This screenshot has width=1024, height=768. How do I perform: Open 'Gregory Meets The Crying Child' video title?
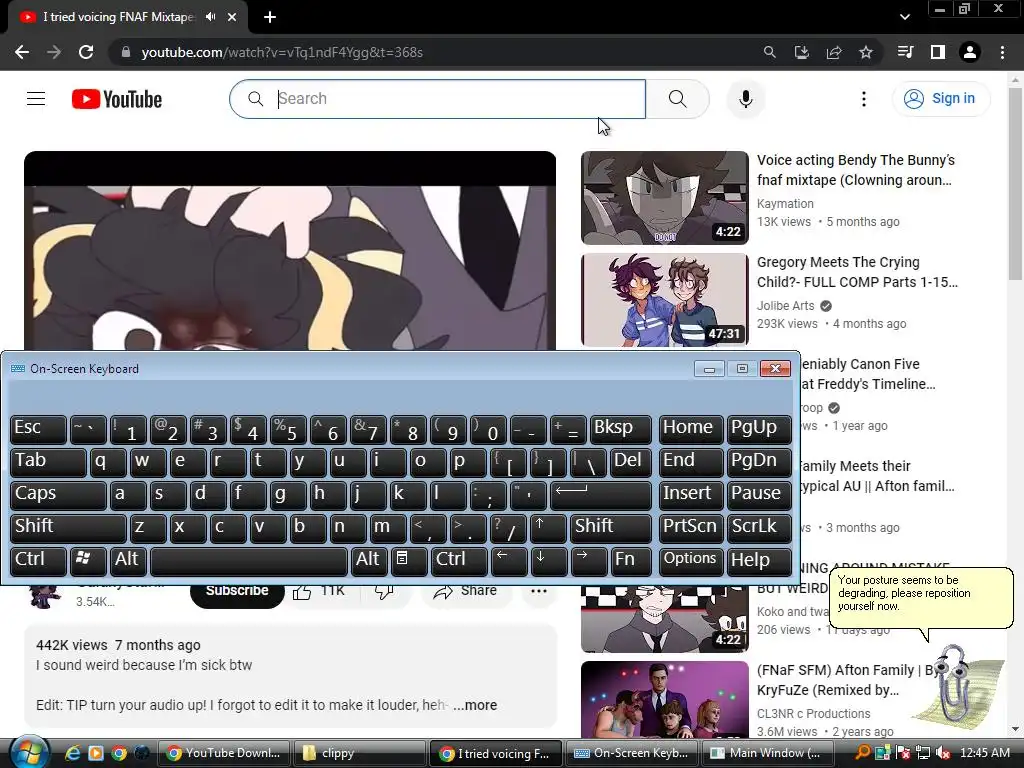[857, 272]
